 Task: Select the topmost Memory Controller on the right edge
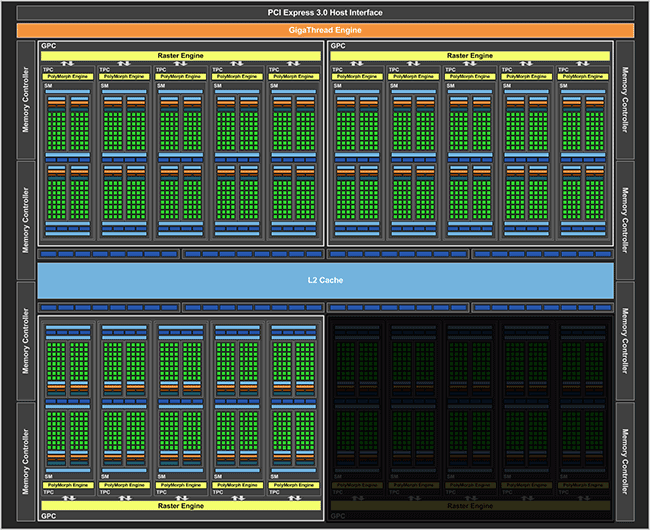[625, 100]
